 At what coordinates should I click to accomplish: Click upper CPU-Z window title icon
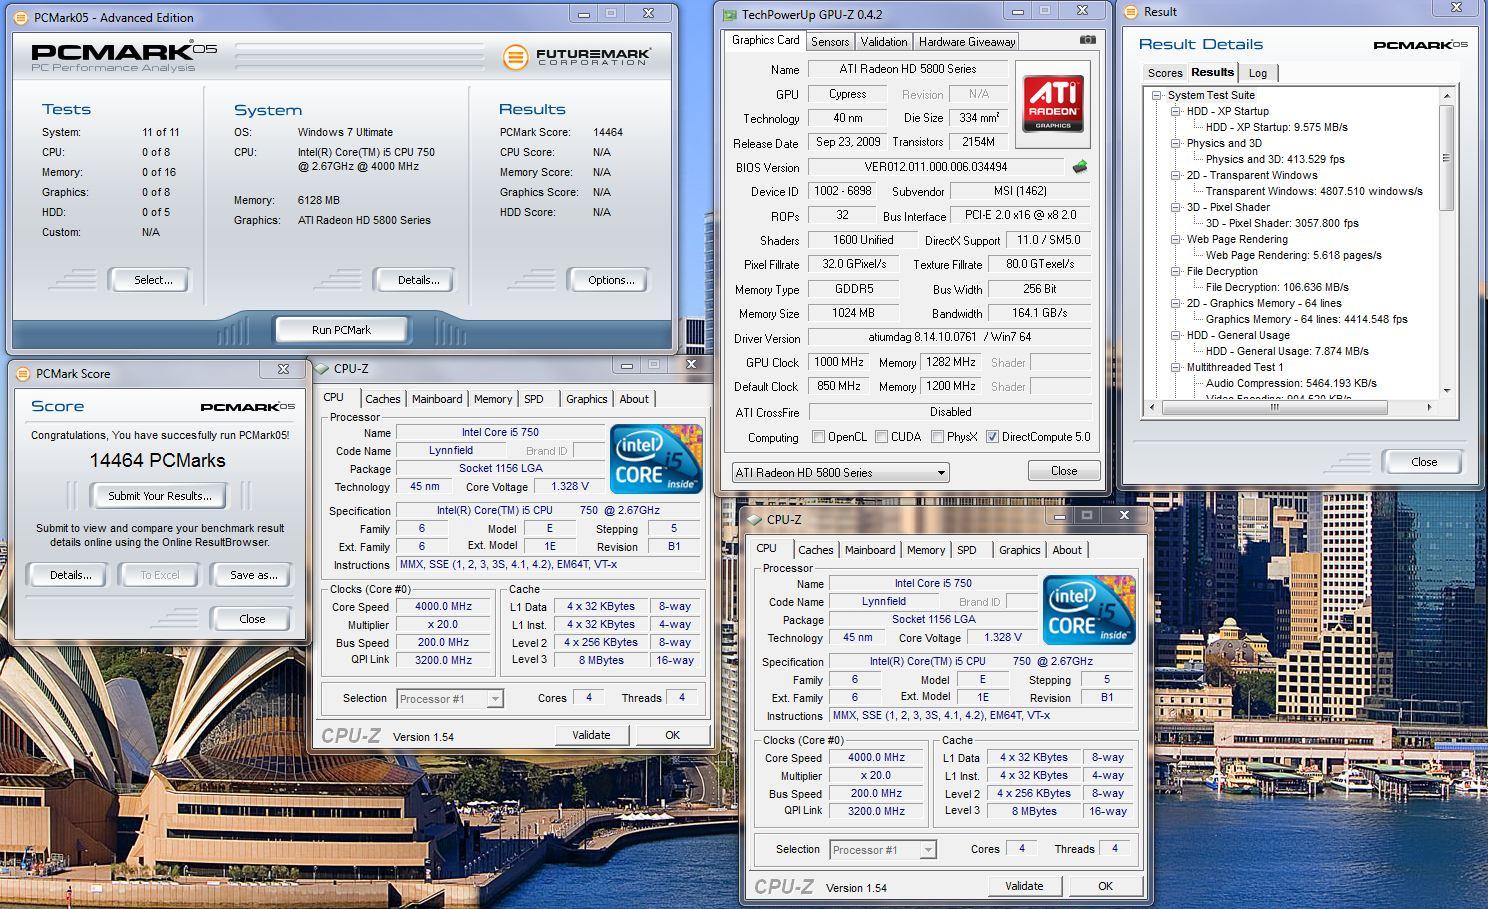click(x=322, y=369)
